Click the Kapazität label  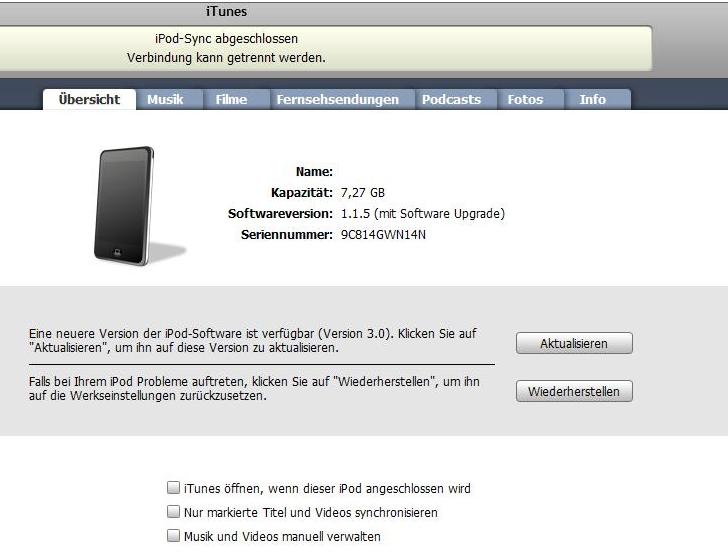click(x=302, y=193)
